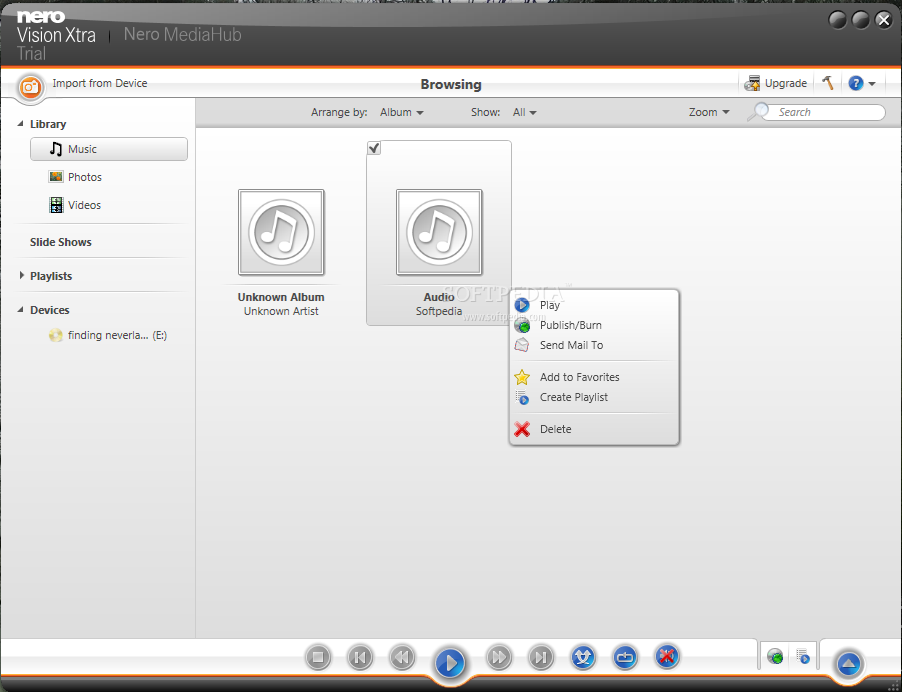Skip to the previous track
902x692 pixels.
click(360, 657)
